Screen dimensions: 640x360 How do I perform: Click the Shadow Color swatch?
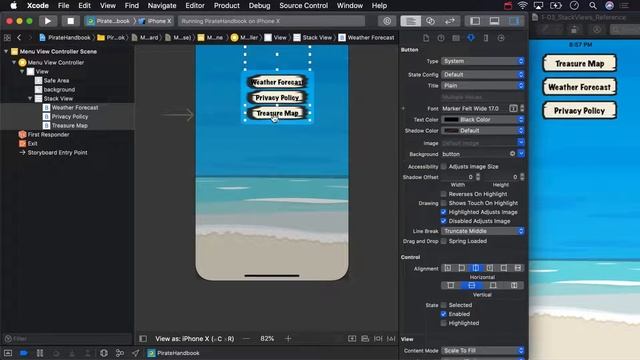(x=451, y=131)
